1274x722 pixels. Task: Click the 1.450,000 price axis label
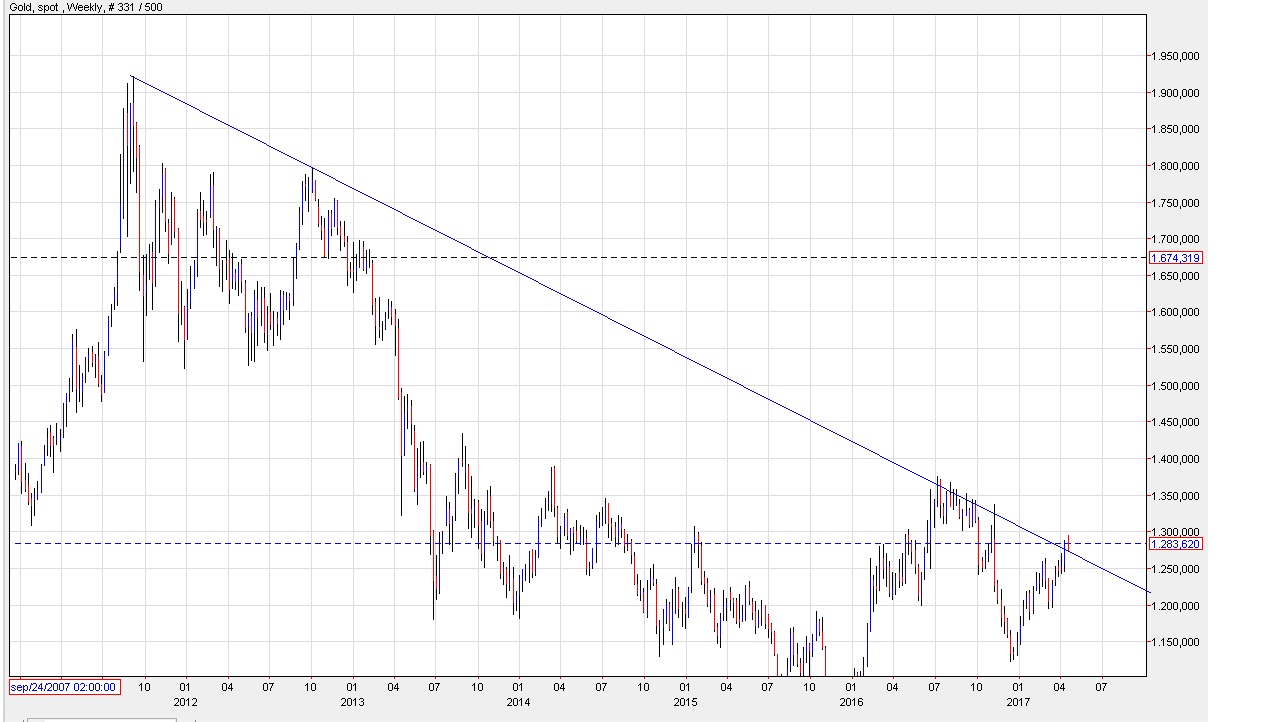point(1176,422)
